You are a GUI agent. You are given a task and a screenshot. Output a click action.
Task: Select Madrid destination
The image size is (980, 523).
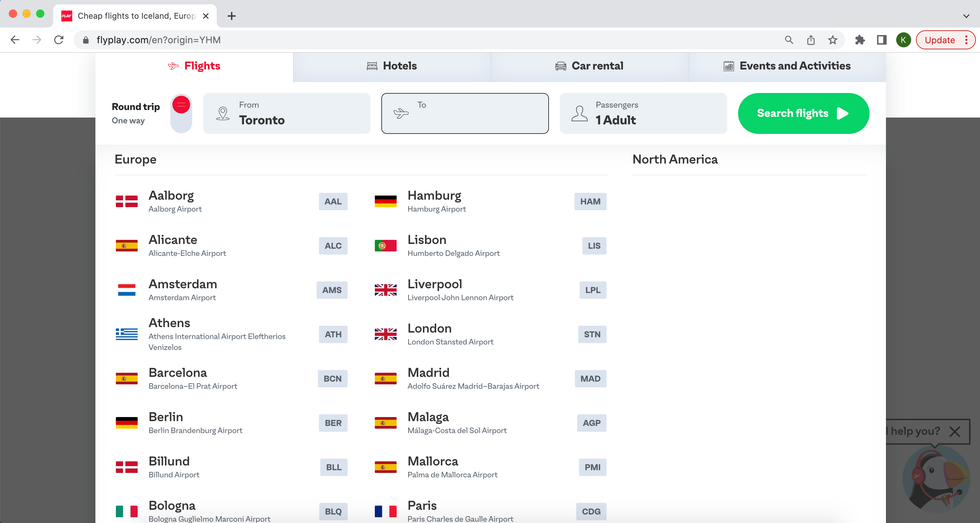[490, 379]
